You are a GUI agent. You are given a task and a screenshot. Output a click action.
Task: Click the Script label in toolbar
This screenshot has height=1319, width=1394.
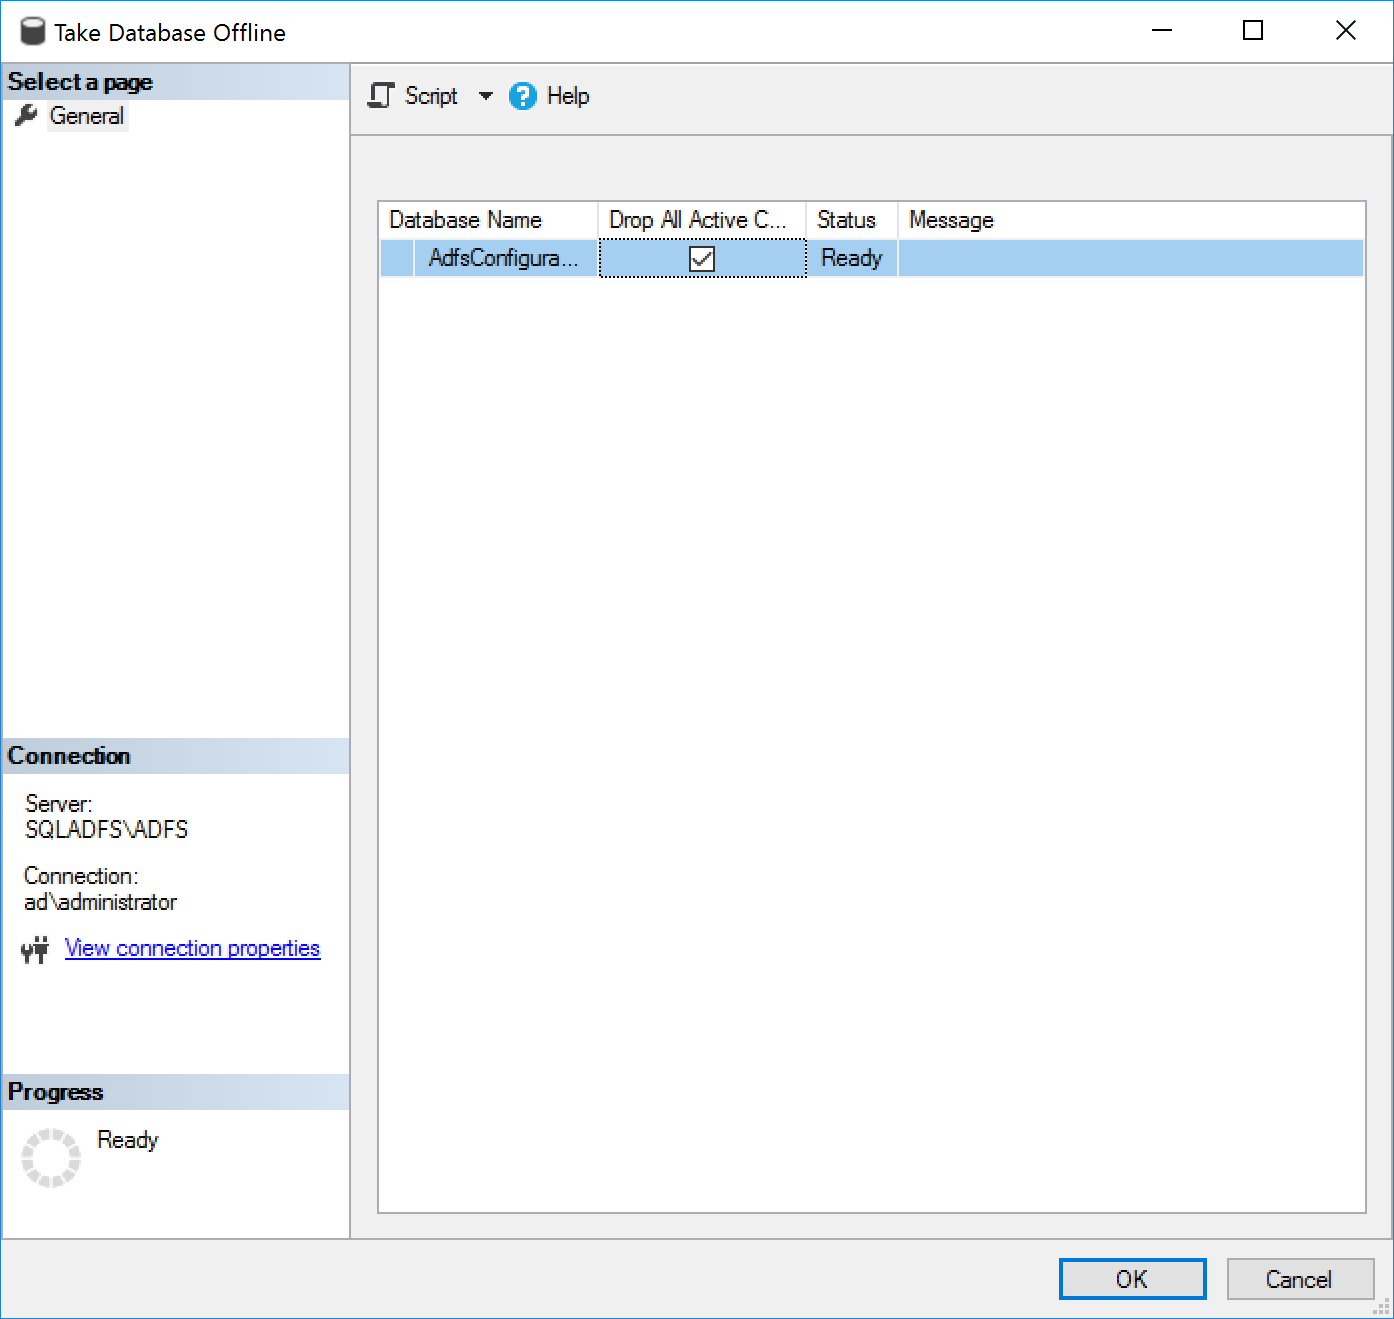point(431,96)
